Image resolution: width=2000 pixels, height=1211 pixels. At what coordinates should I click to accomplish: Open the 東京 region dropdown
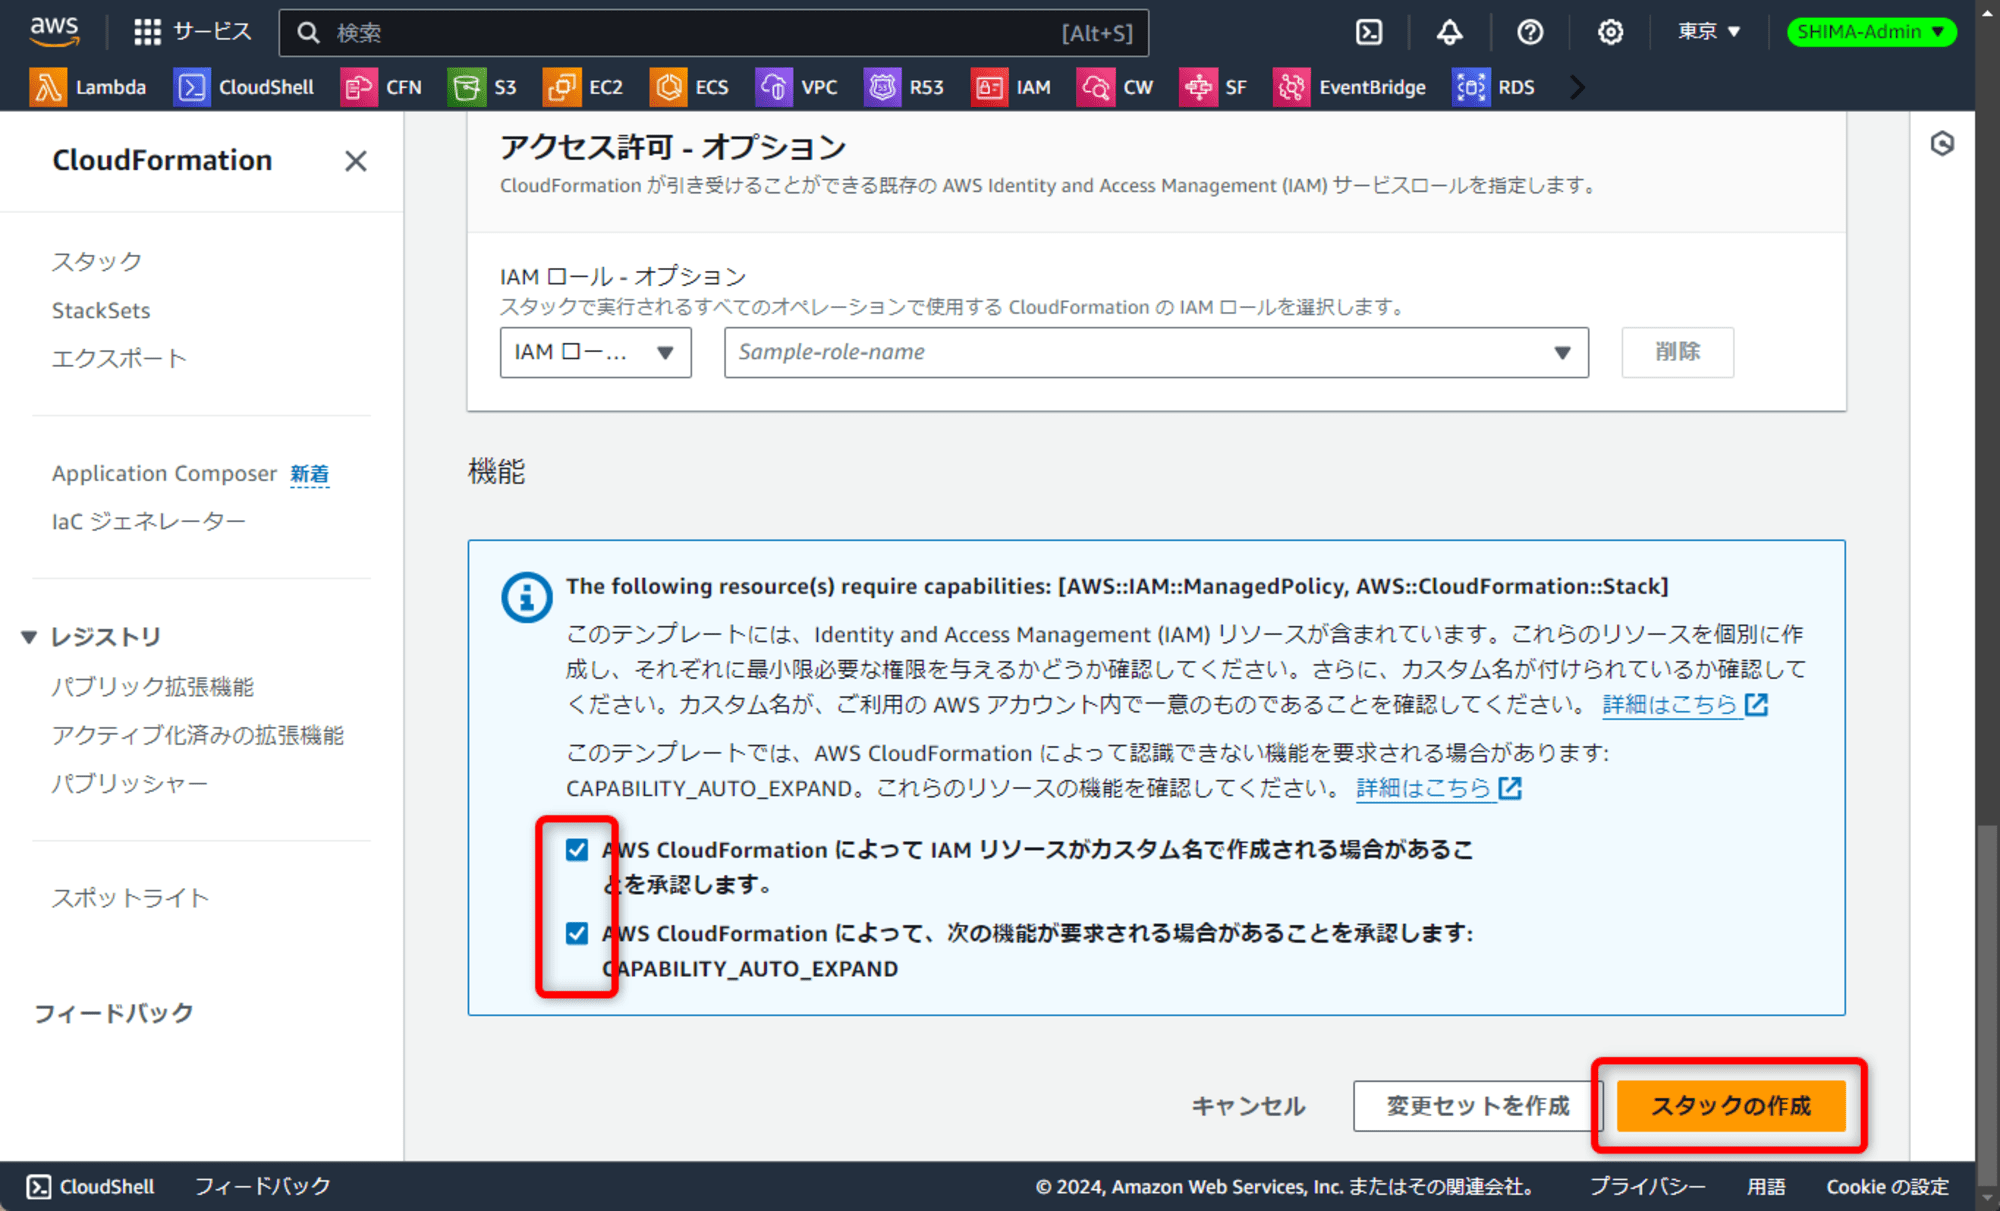pyautogui.click(x=1709, y=32)
